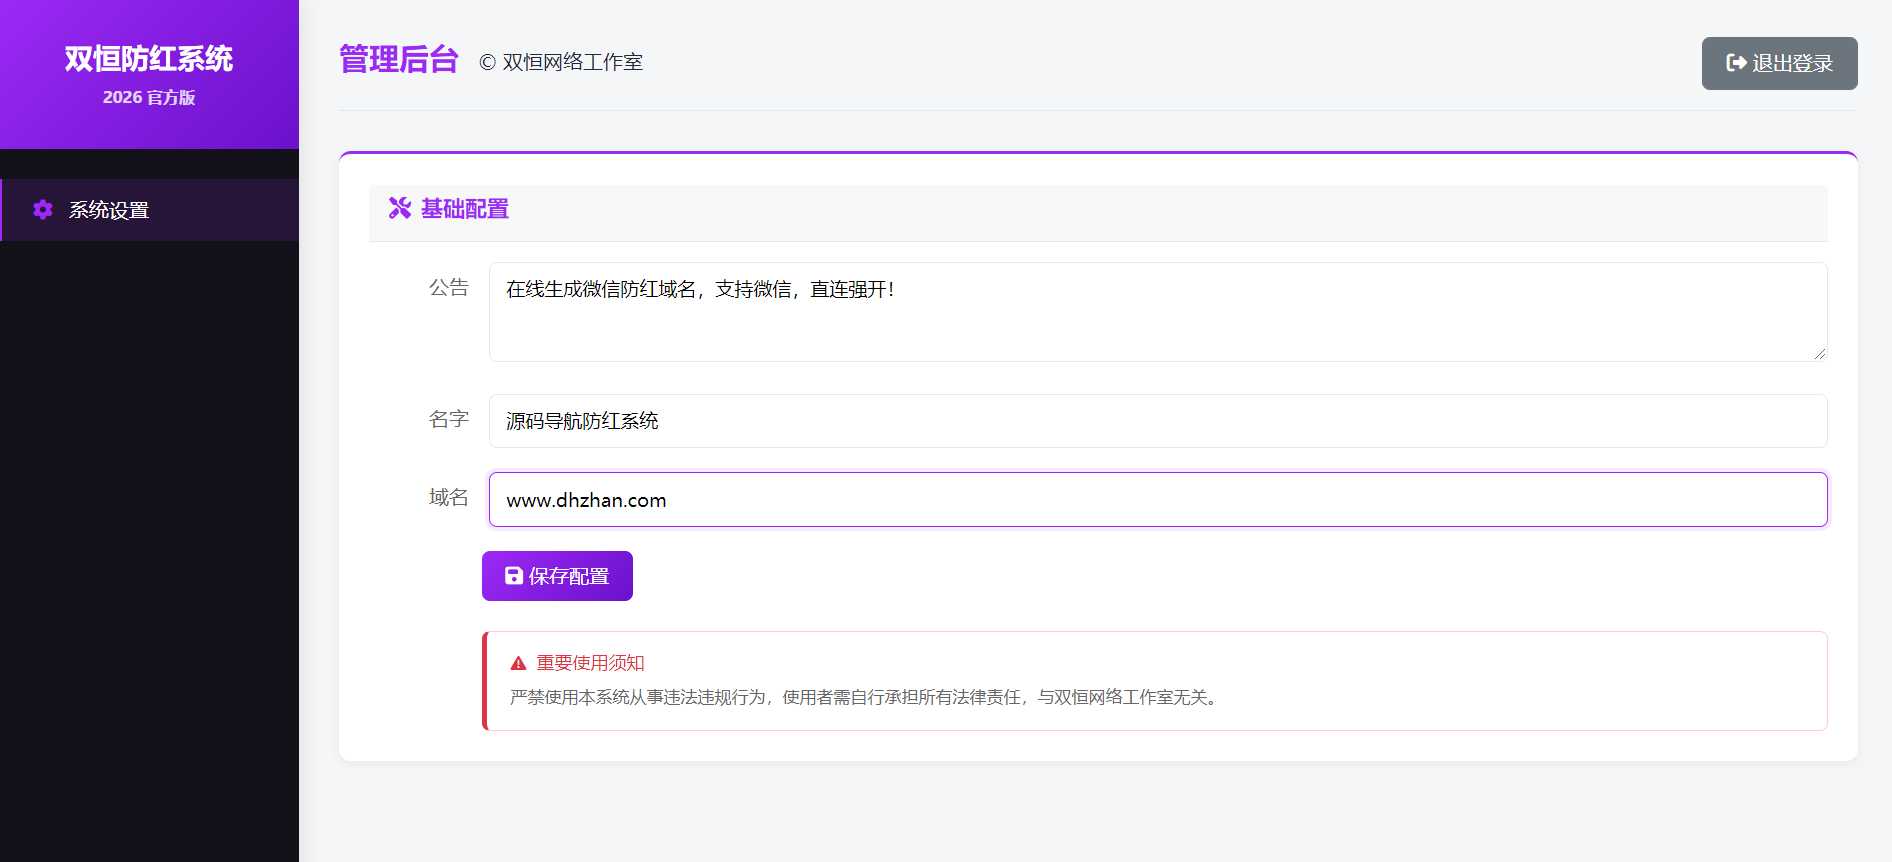Click the gear icon beside 系统设置

(x=42, y=210)
